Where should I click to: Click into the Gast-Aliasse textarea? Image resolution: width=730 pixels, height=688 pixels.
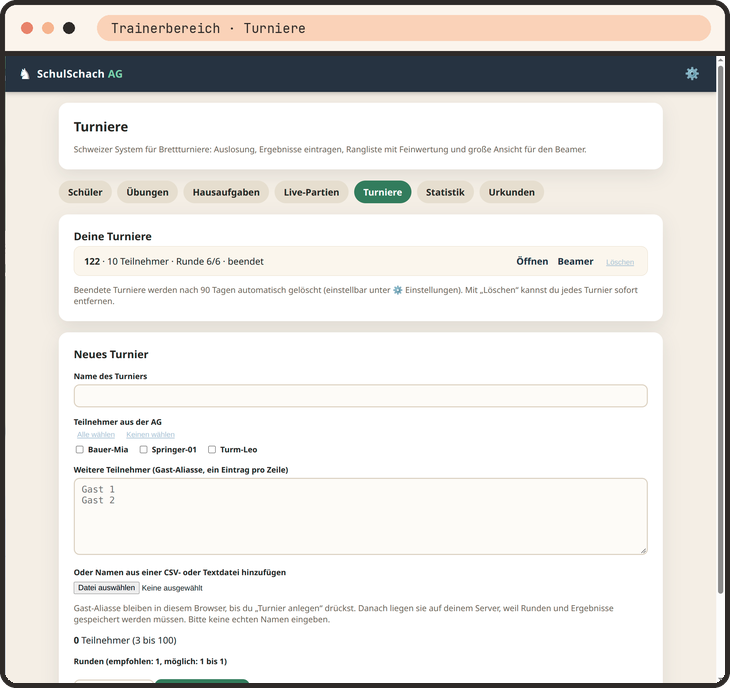[360, 517]
